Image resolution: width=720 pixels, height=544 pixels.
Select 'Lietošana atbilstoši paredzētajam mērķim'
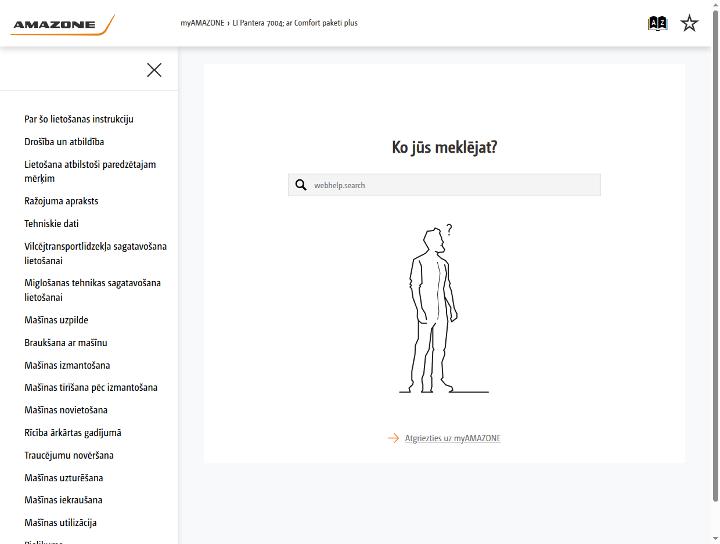(90, 171)
